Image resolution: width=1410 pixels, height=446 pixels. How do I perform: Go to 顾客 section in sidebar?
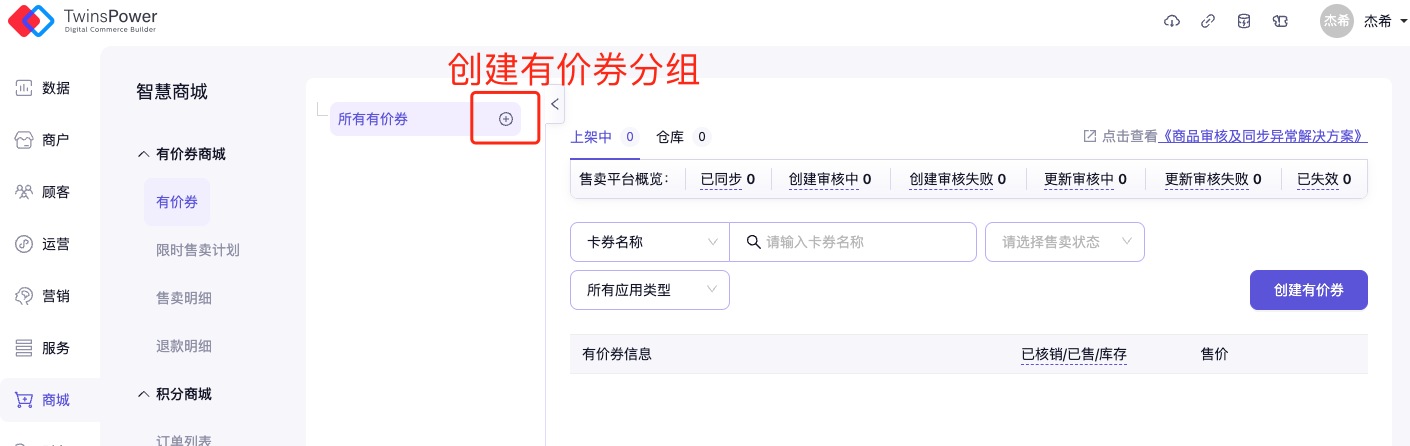(43, 192)
